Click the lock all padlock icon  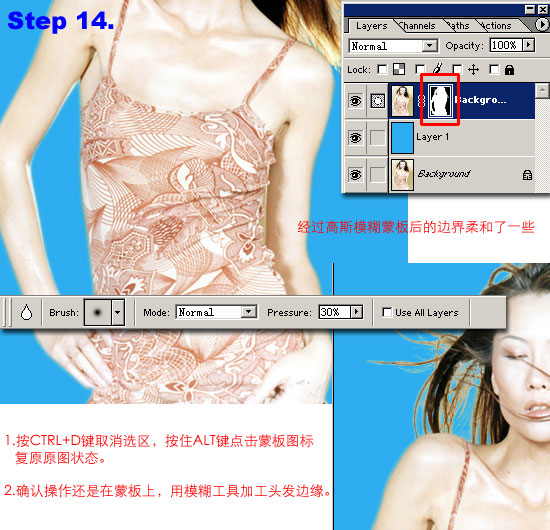509,70
